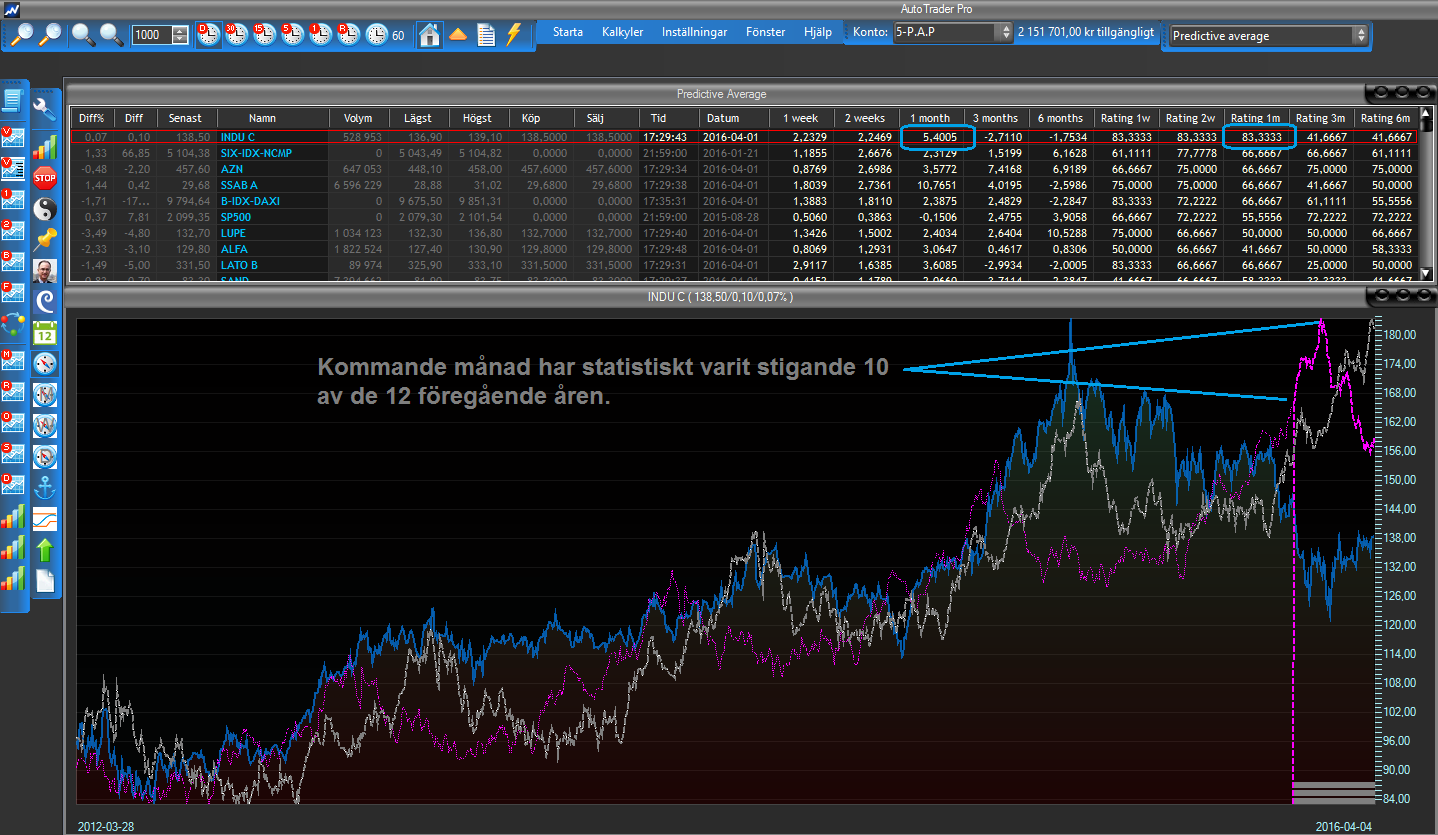Select the SSAB A row

744,185
